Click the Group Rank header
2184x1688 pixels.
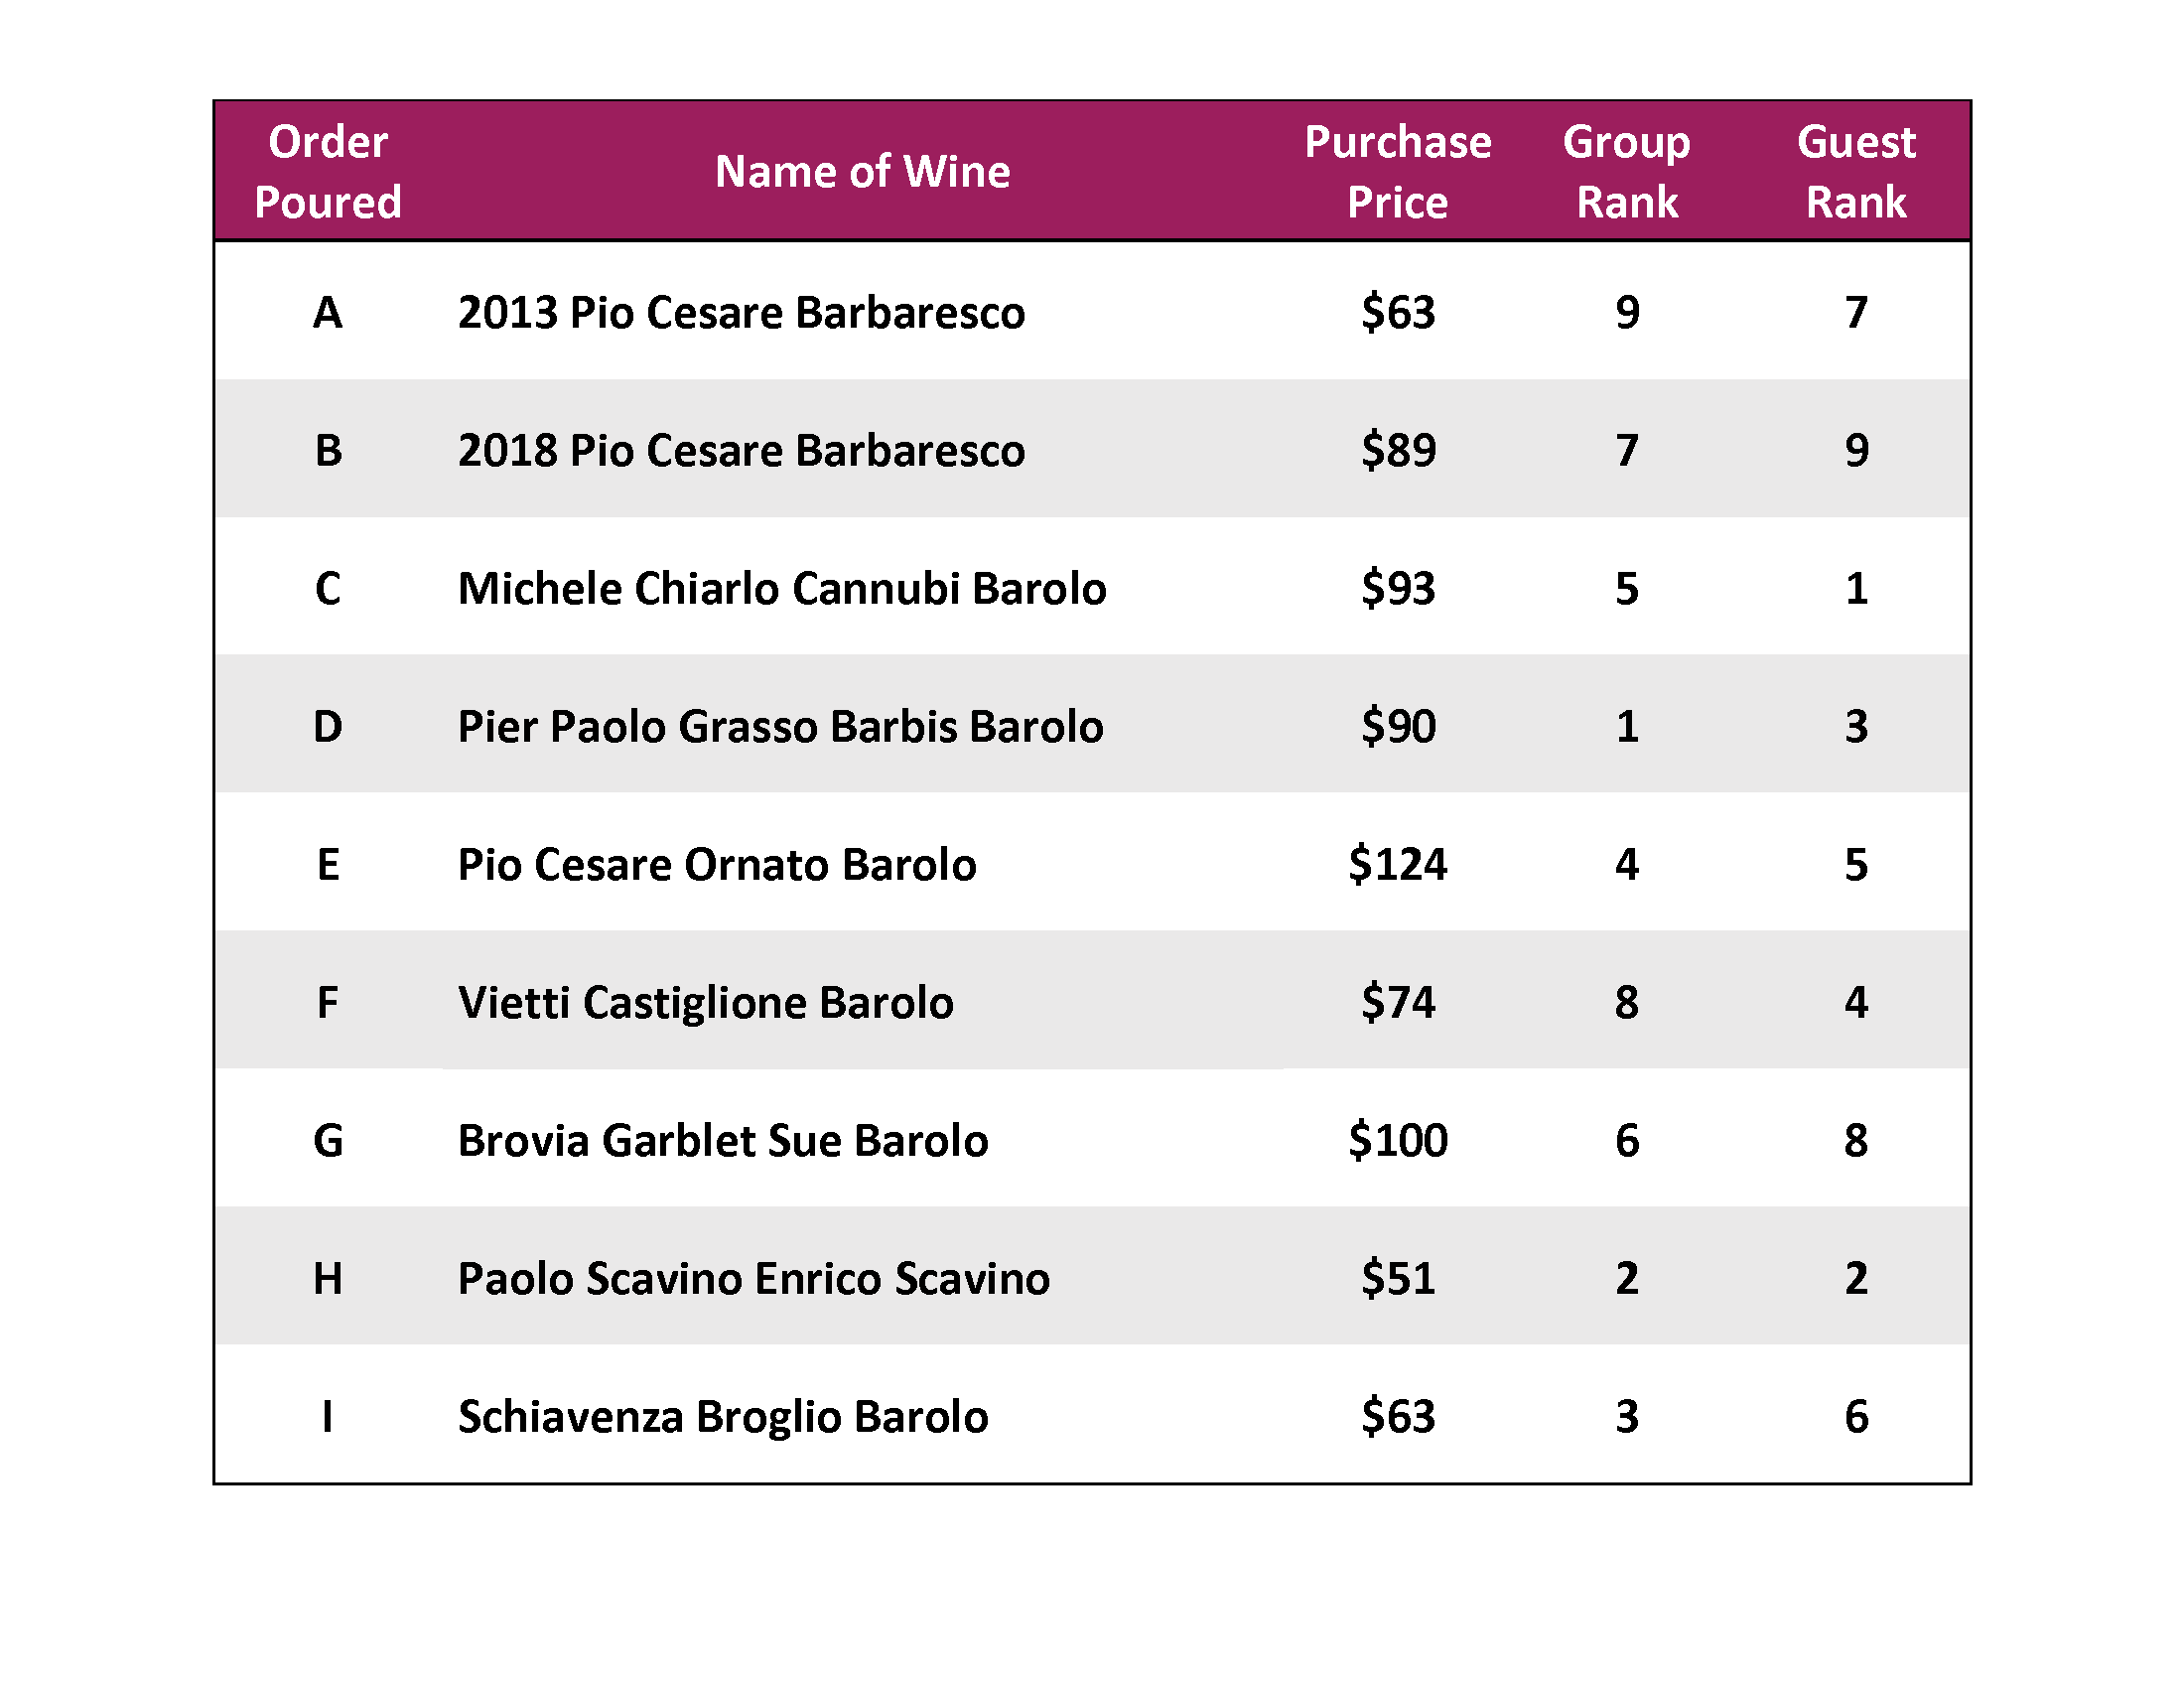point(1626,171)
